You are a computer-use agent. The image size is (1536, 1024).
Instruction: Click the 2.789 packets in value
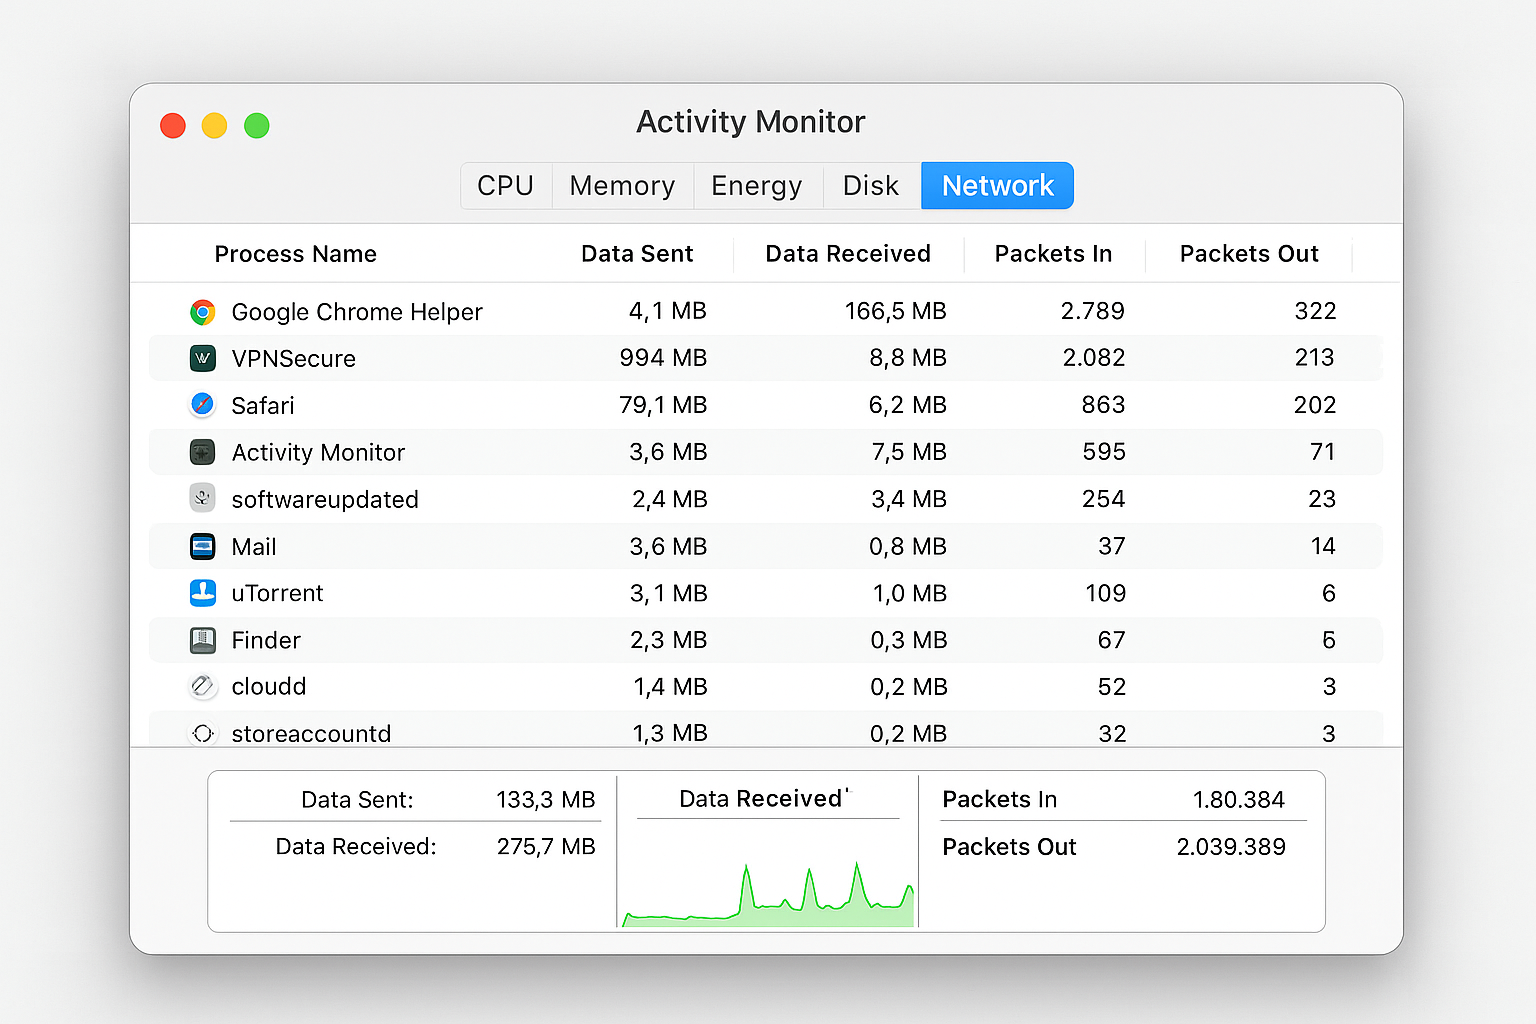(x=1093, y=311)
